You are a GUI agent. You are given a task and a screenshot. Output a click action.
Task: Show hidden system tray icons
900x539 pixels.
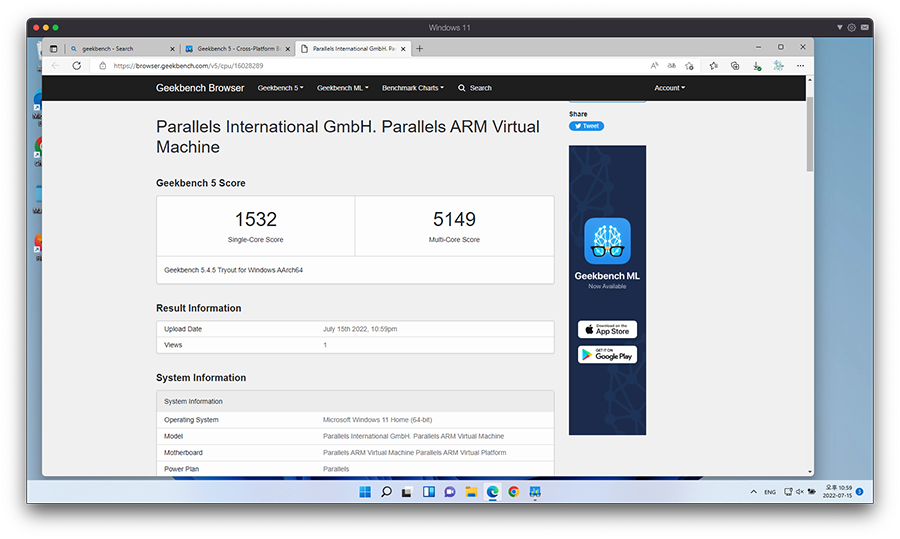753,492
